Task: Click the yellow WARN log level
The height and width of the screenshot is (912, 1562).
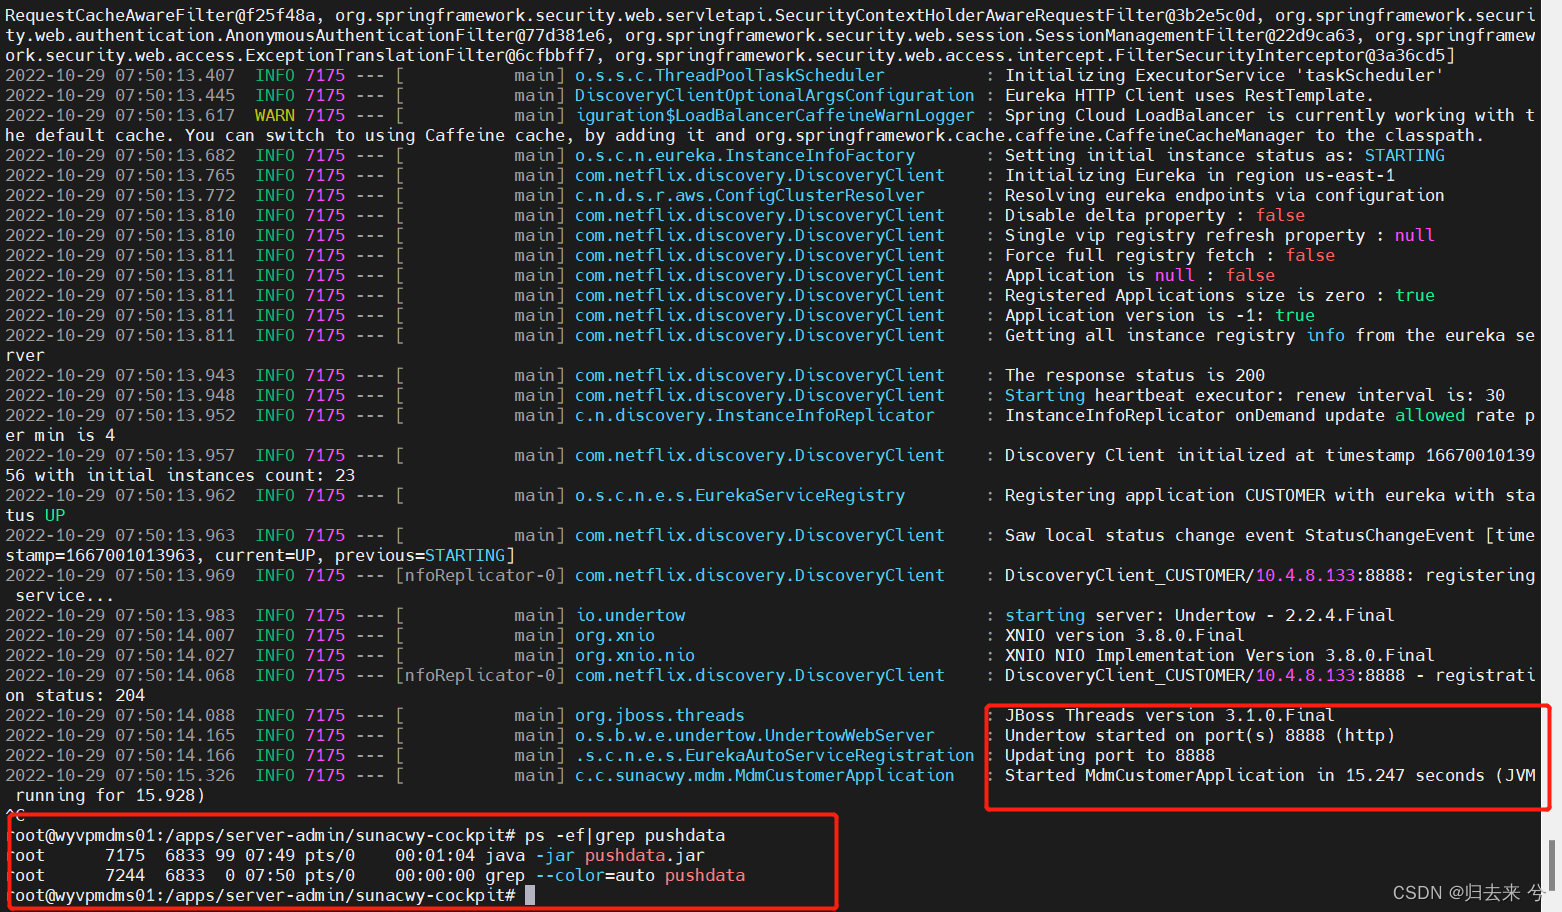Action: 275,116
